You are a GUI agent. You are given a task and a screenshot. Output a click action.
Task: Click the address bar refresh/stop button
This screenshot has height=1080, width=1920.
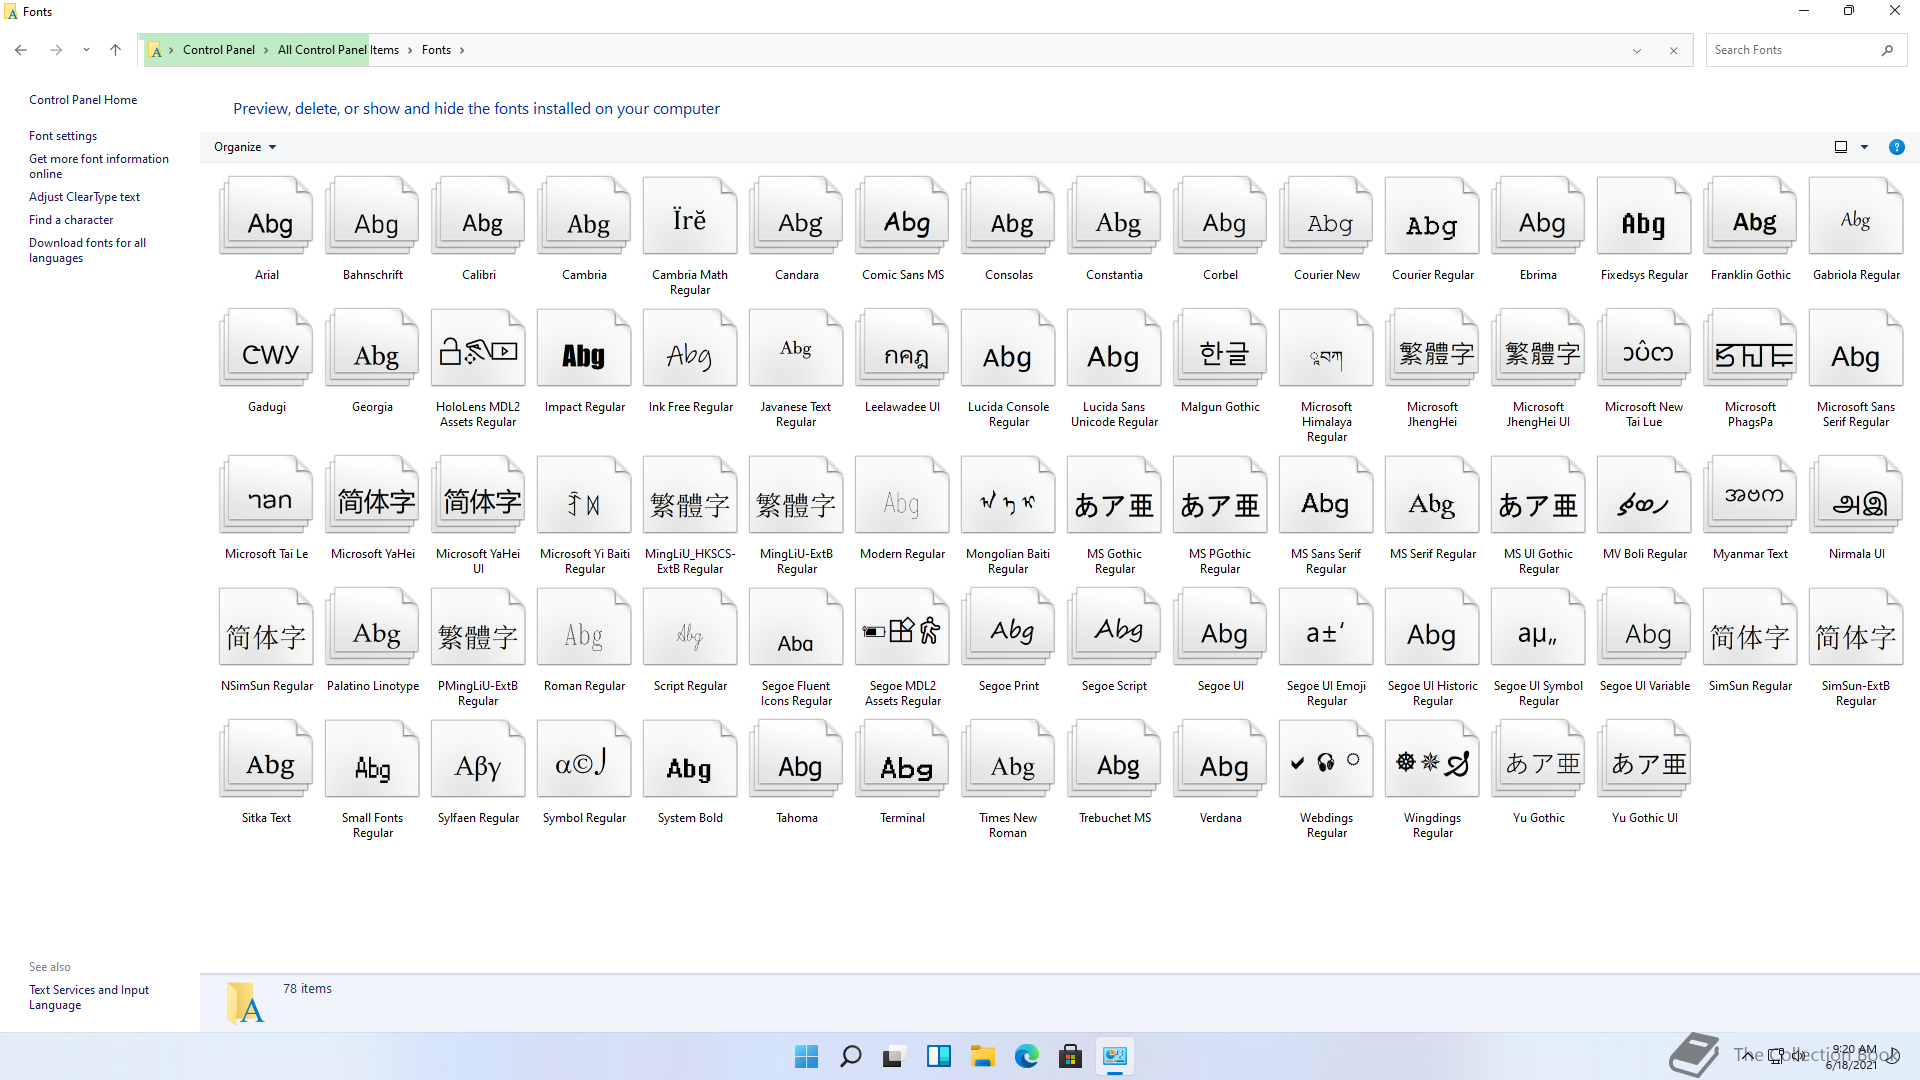click(x=1673, y=50)
